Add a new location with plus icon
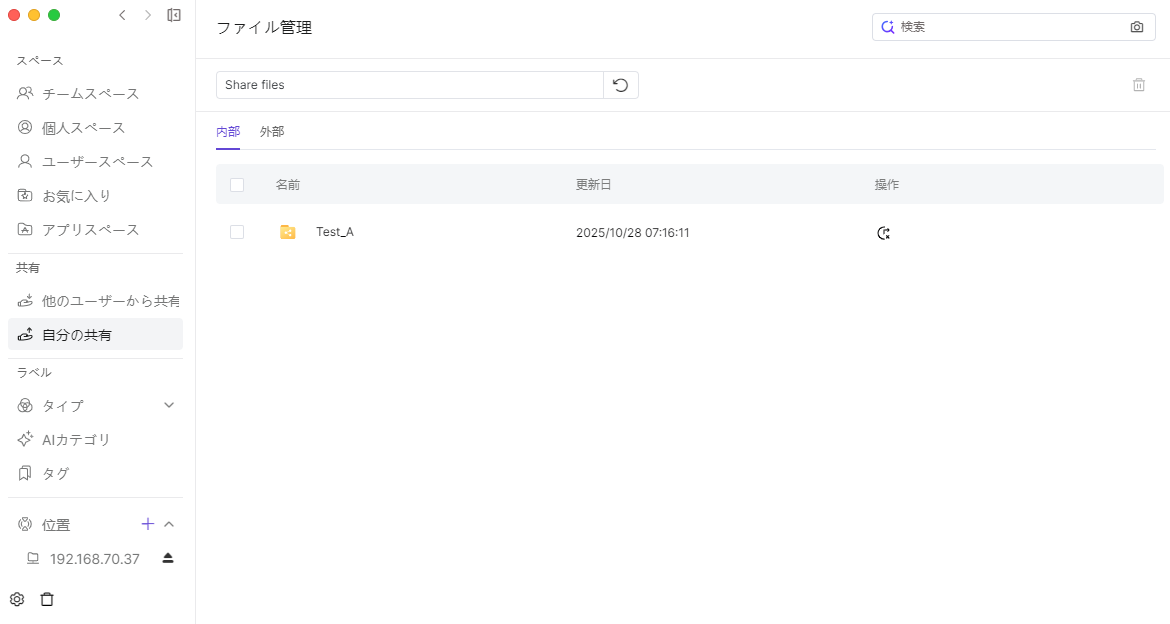Image resolution: width=1170 pixels, height=624 pixels. pyautogui.click(x=147, y=524)
